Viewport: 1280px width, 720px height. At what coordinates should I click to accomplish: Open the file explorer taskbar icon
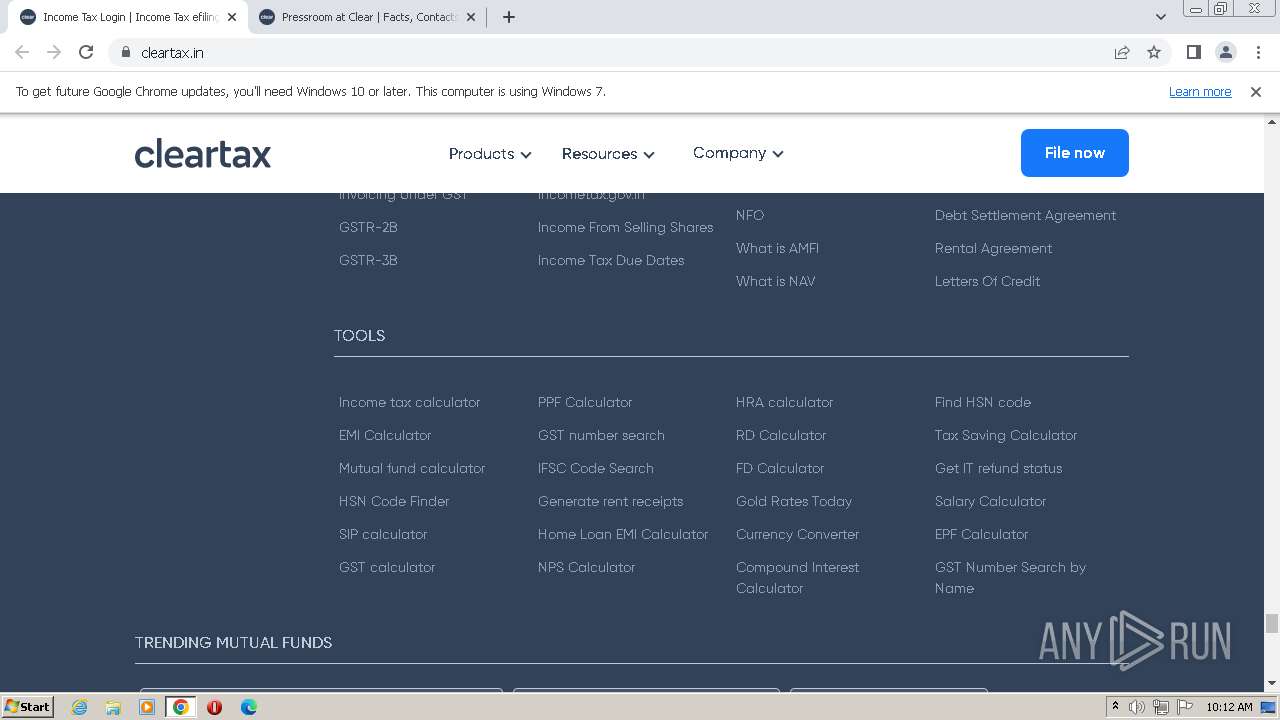coord(113,707)
